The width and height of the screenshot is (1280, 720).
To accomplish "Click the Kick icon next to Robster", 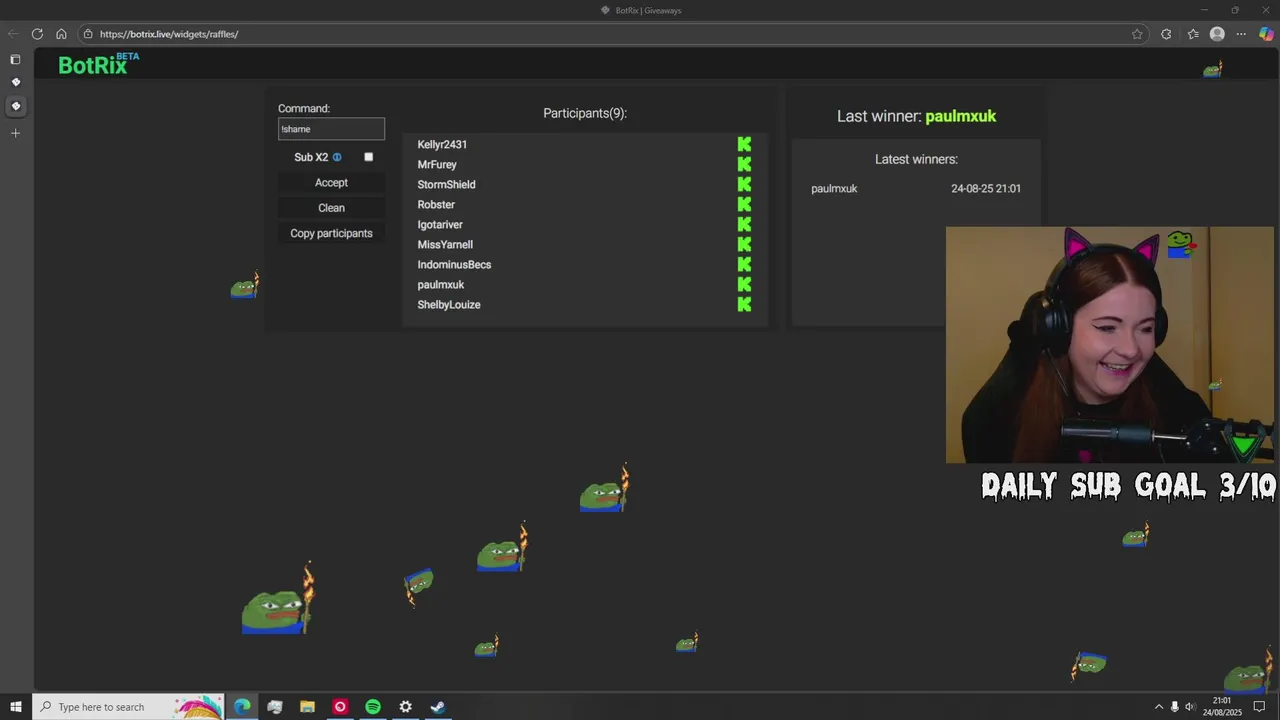I will click(x=744, y=204).
